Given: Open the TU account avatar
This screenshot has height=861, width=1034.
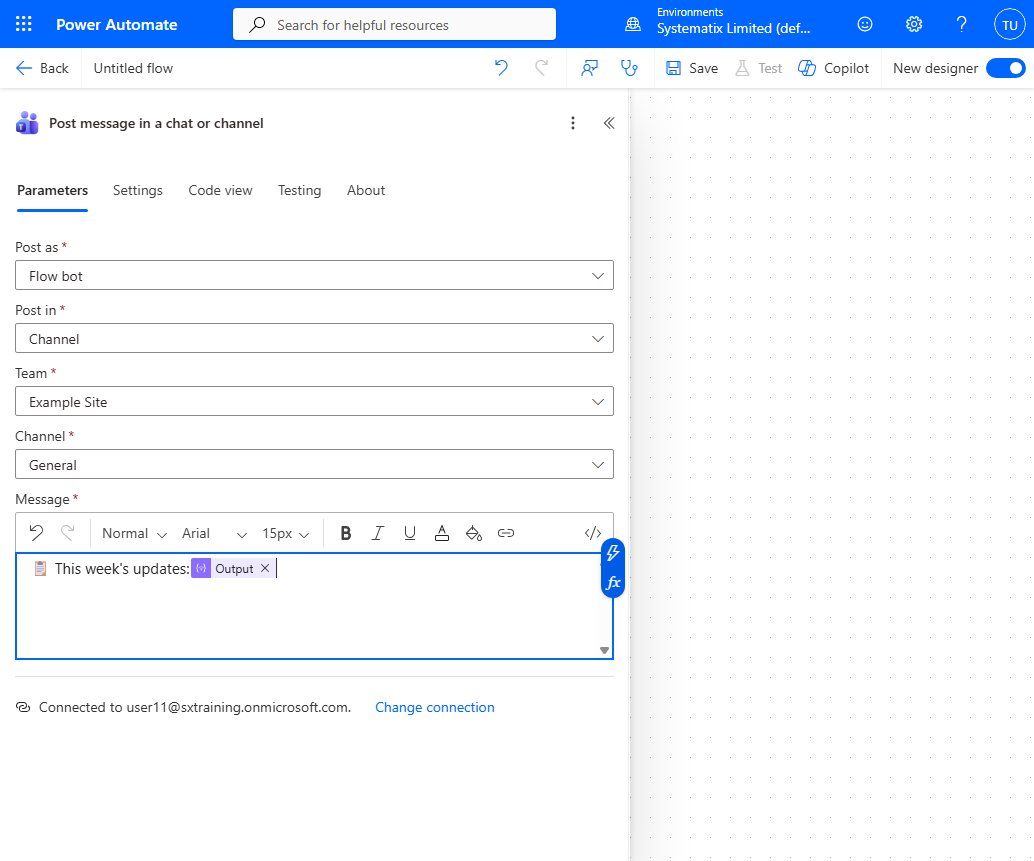Looking at the screenshot, I should [1010, 25].
